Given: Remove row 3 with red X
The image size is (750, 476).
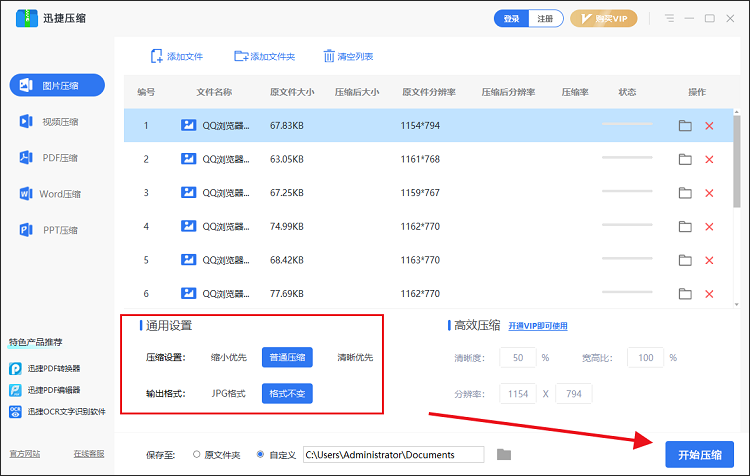Looking at the screenshot, I should tap(709, 193).
